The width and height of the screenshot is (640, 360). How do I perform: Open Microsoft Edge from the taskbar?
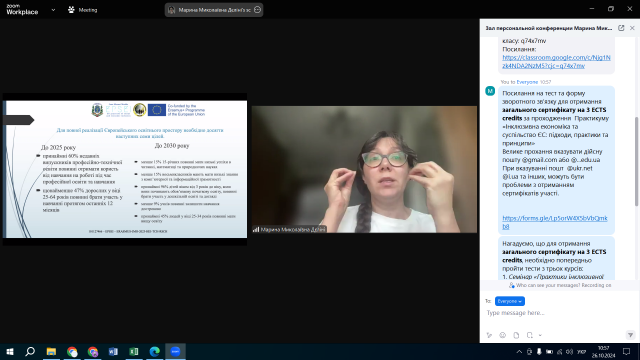tap(155, 351)
